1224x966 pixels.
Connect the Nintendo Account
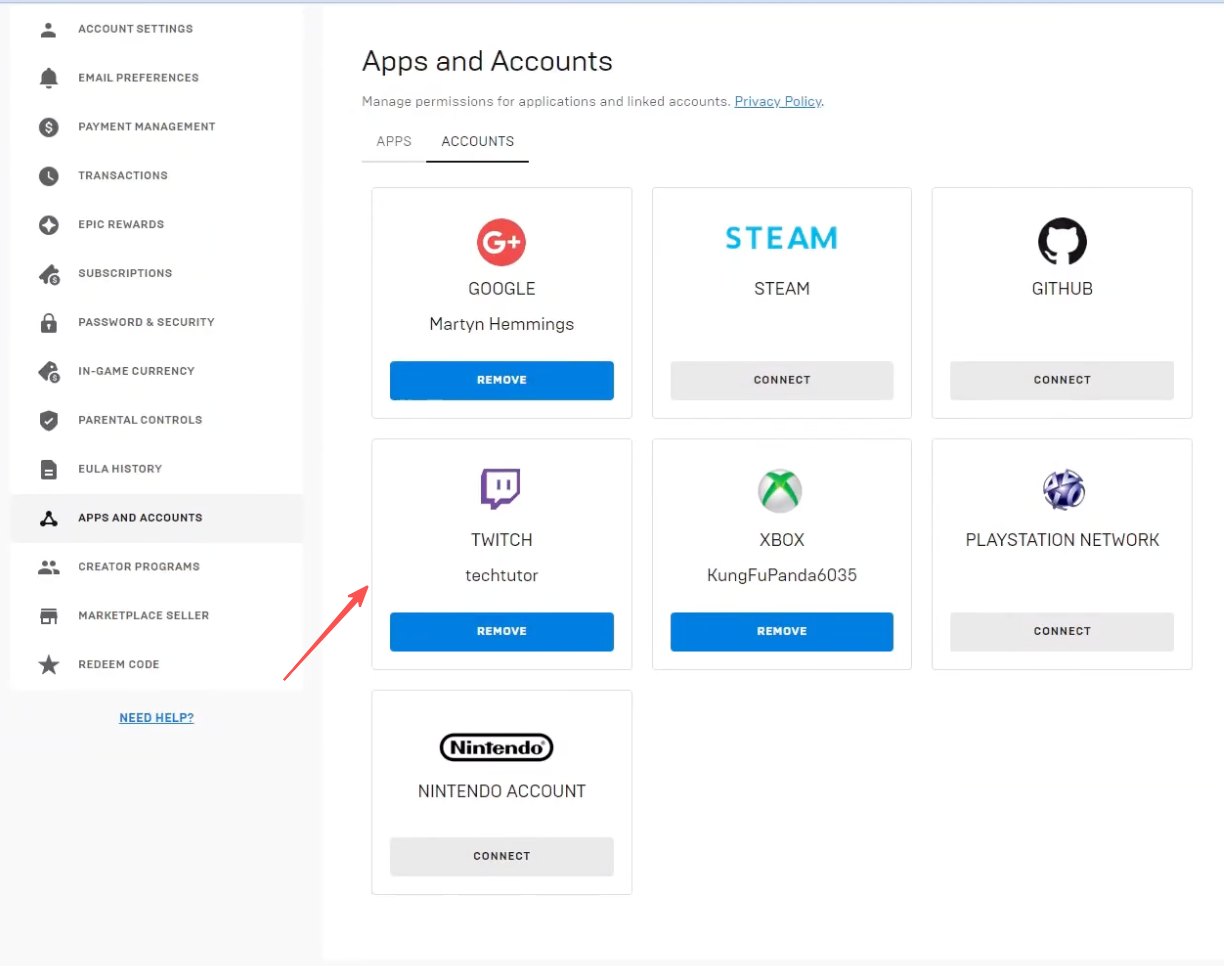point(501,856)
